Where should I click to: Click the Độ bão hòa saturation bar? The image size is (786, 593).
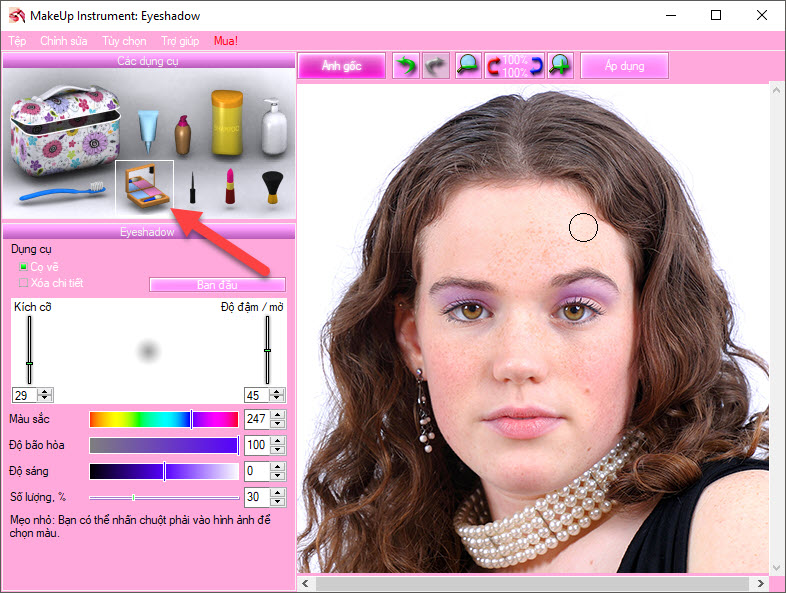pyautogui.click(x=164, y=445)
